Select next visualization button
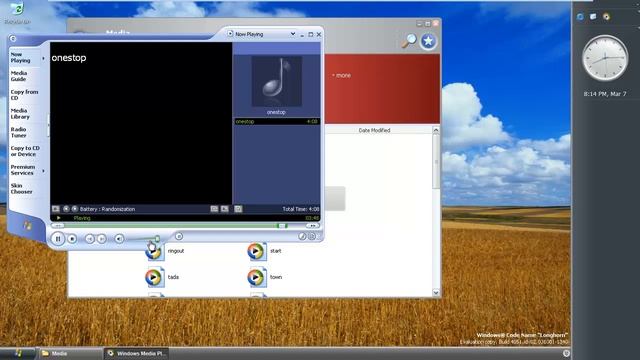This screenshot has width=640, height=360. pyautogui.click(x=74, y=209)
